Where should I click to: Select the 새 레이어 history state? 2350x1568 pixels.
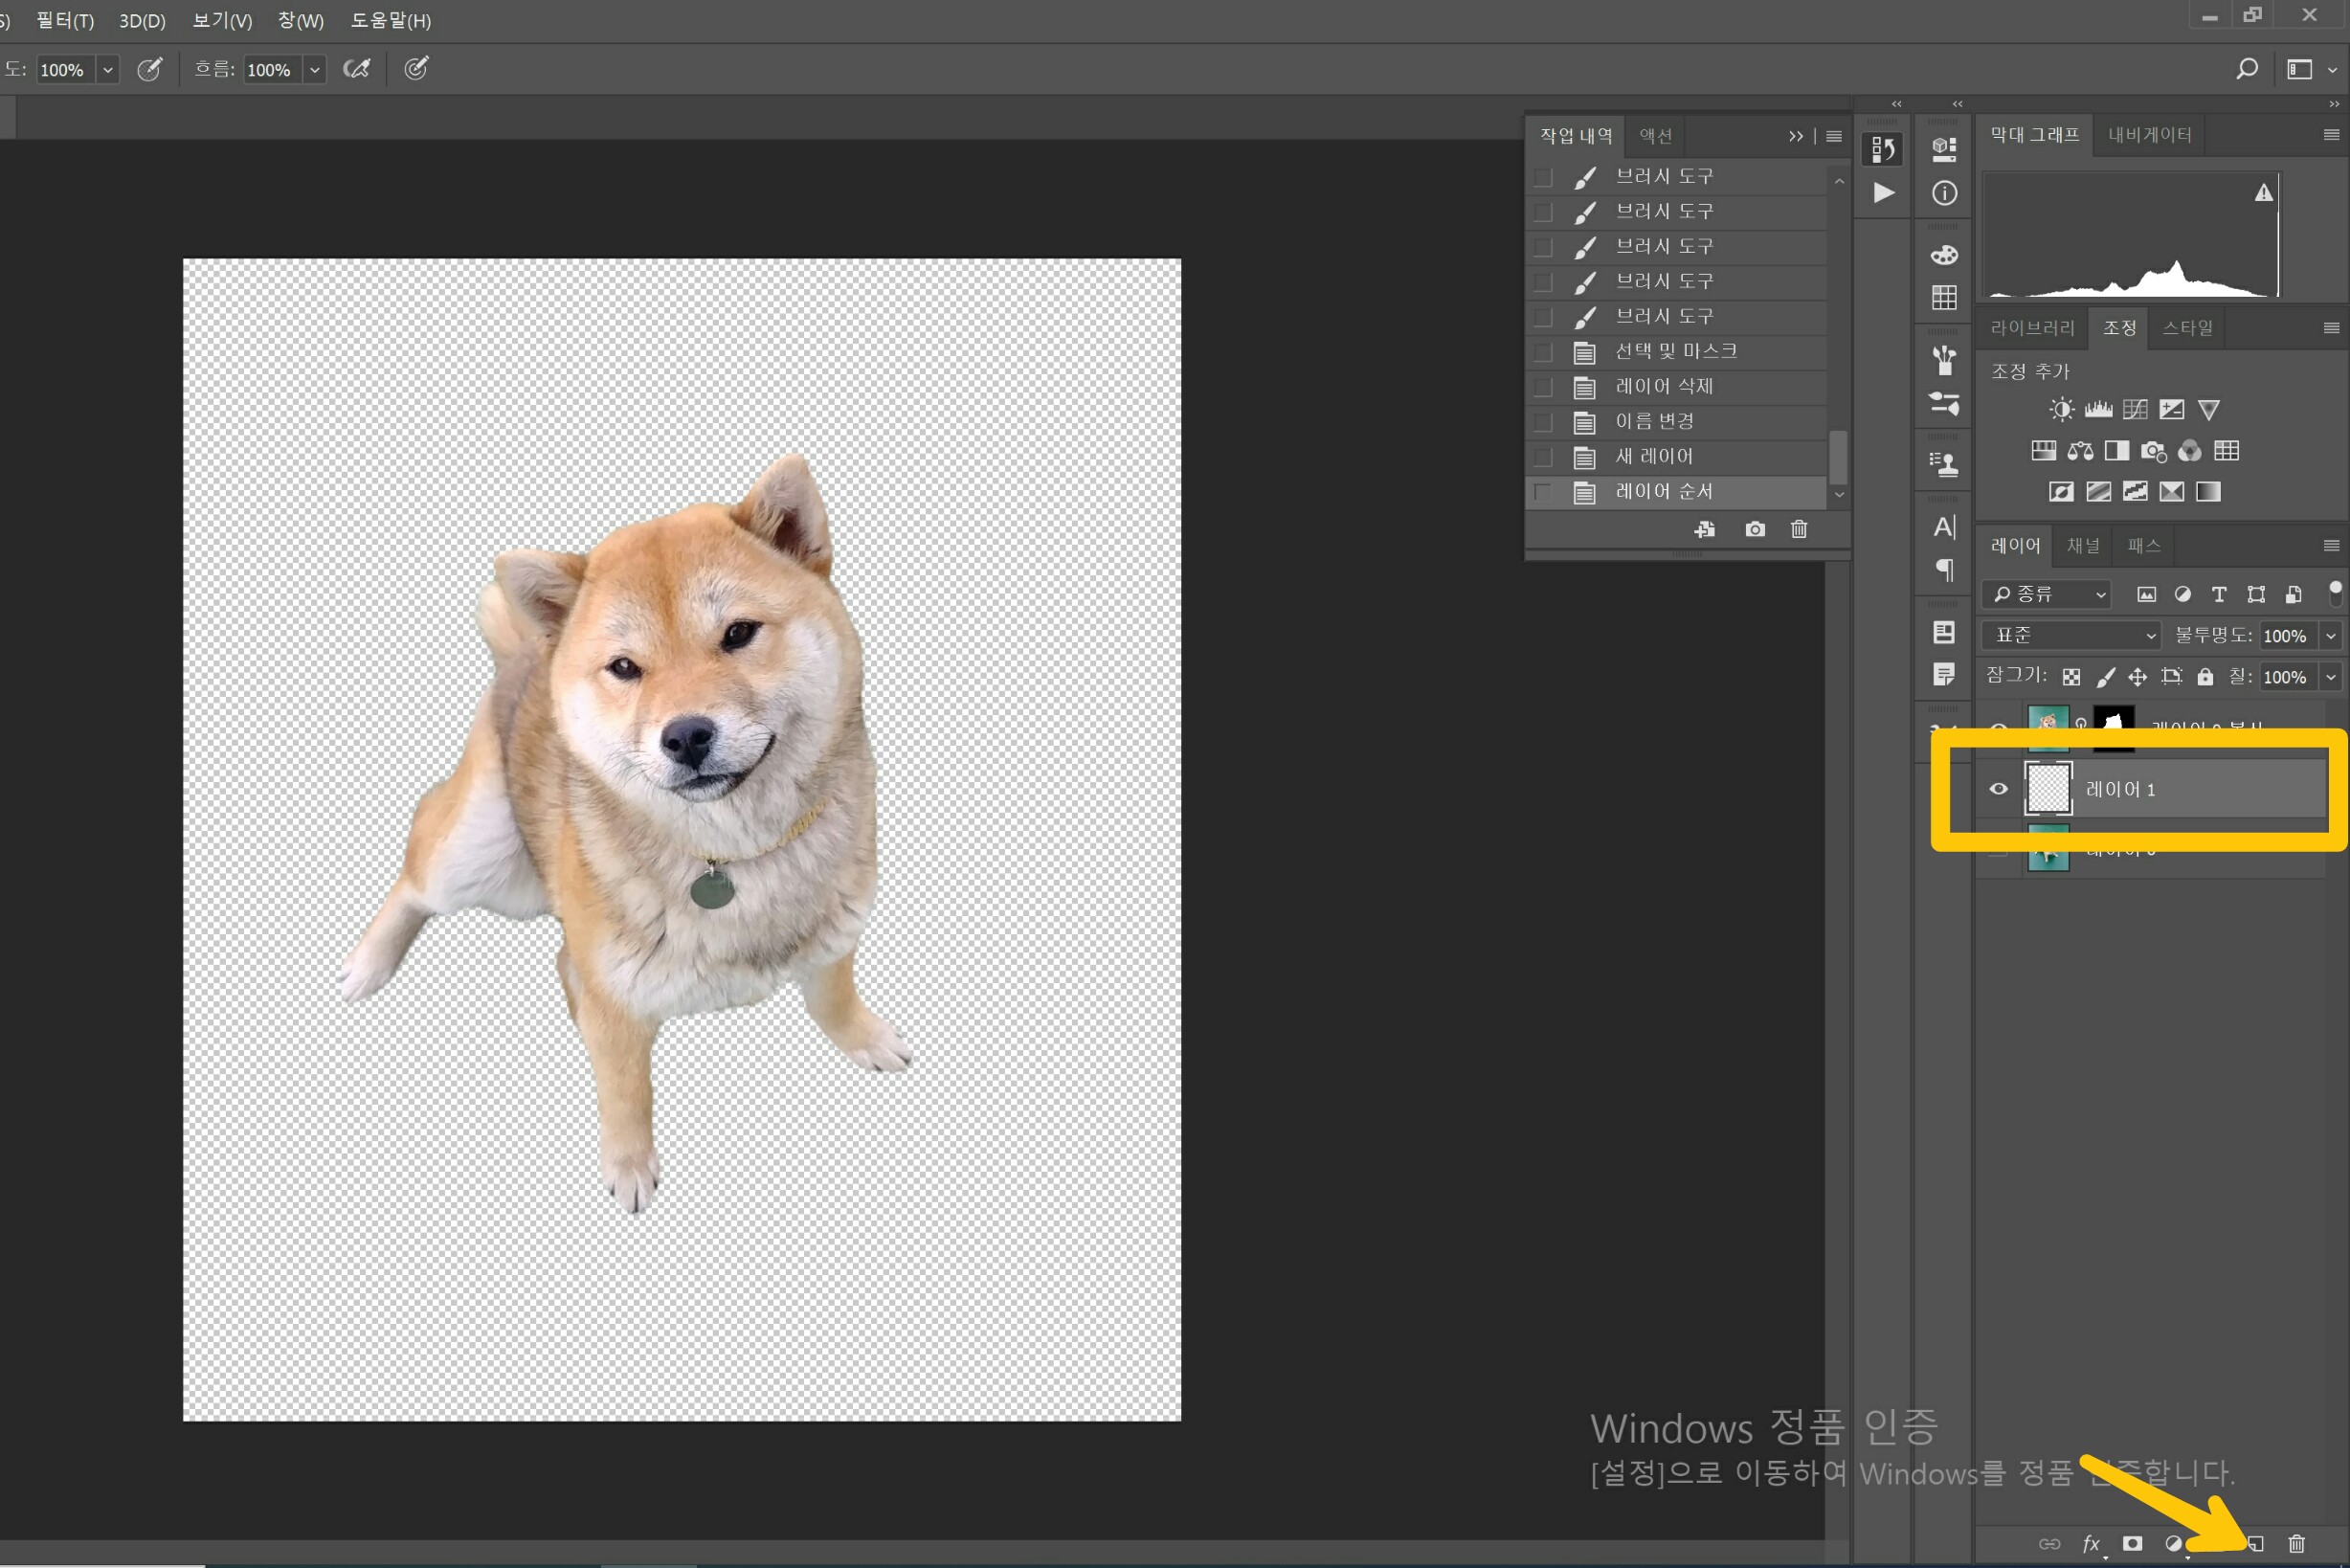point(1654,457)
